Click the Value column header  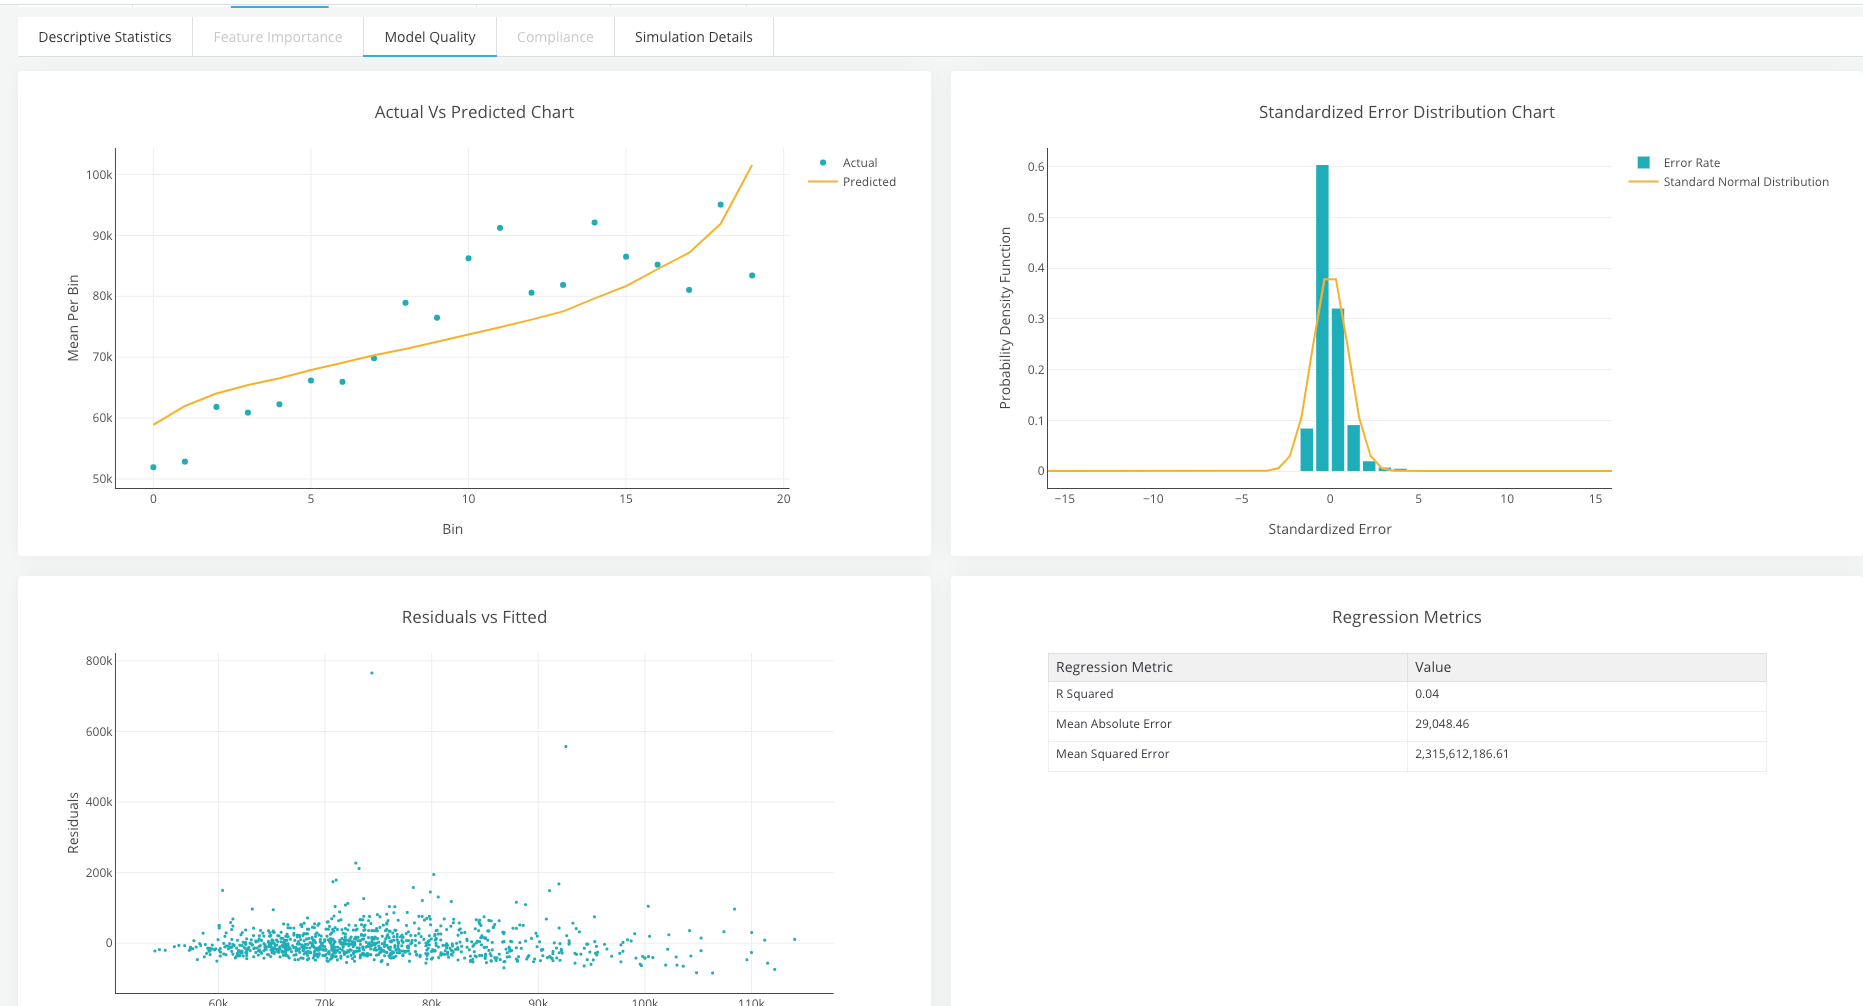[1432, 667]
